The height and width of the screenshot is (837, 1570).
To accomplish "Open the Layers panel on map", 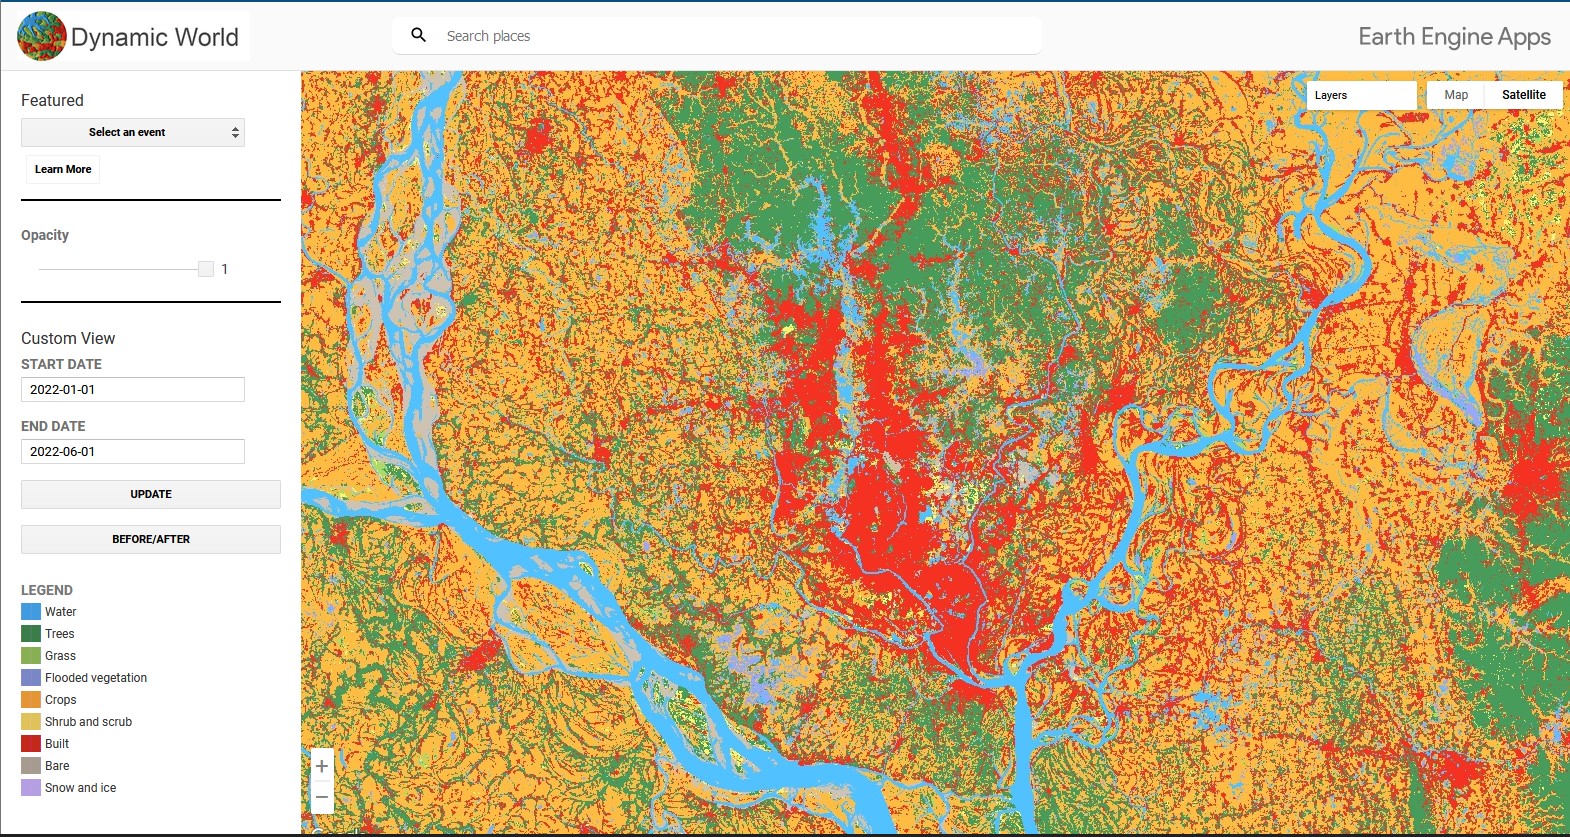I will tap(1362, 95).
